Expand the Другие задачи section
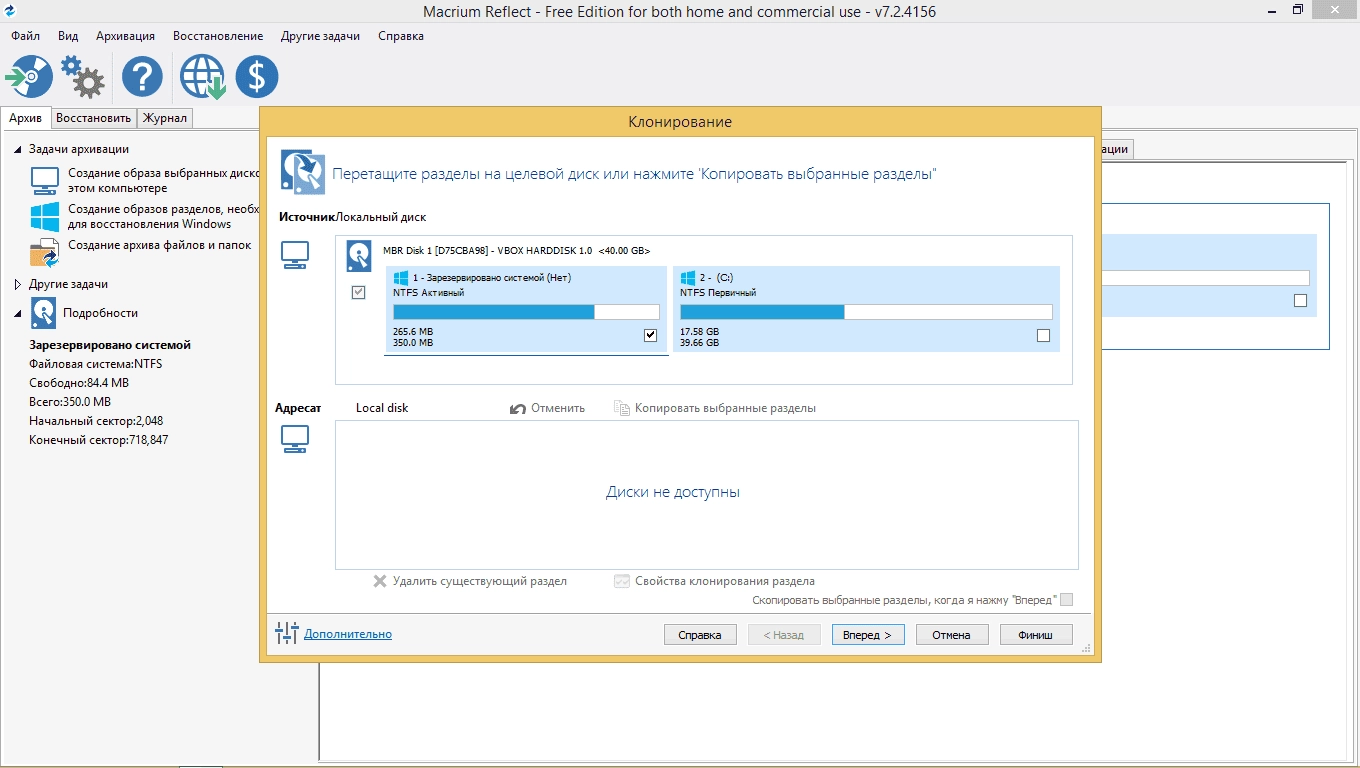Screen dimensions: 1360x768 pyautogui.click(x=18, y=284)
